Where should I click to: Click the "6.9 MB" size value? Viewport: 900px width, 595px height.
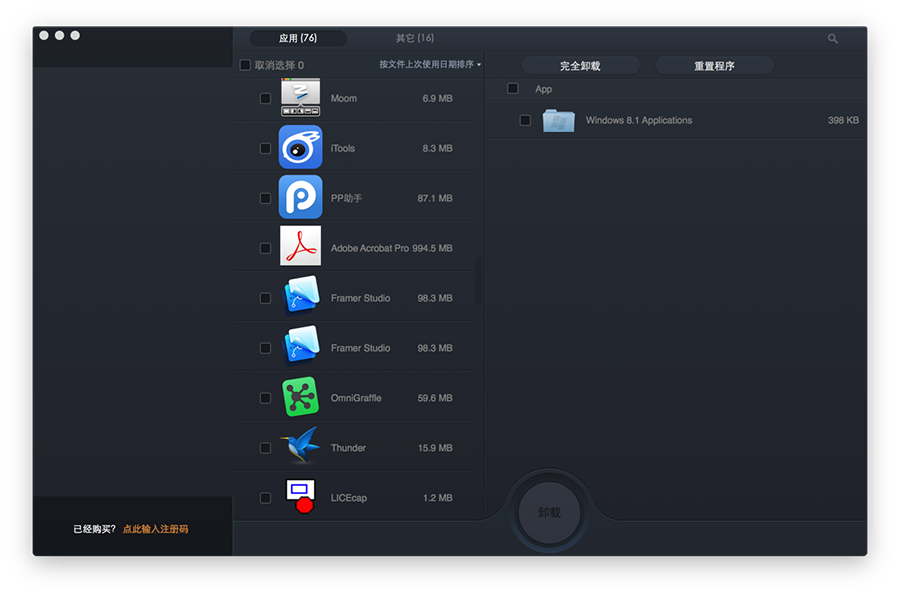coord(437,98)
